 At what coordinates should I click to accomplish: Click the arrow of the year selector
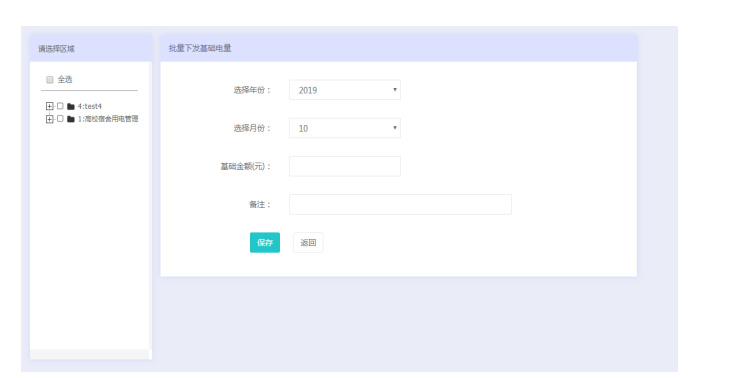(394, 90)
